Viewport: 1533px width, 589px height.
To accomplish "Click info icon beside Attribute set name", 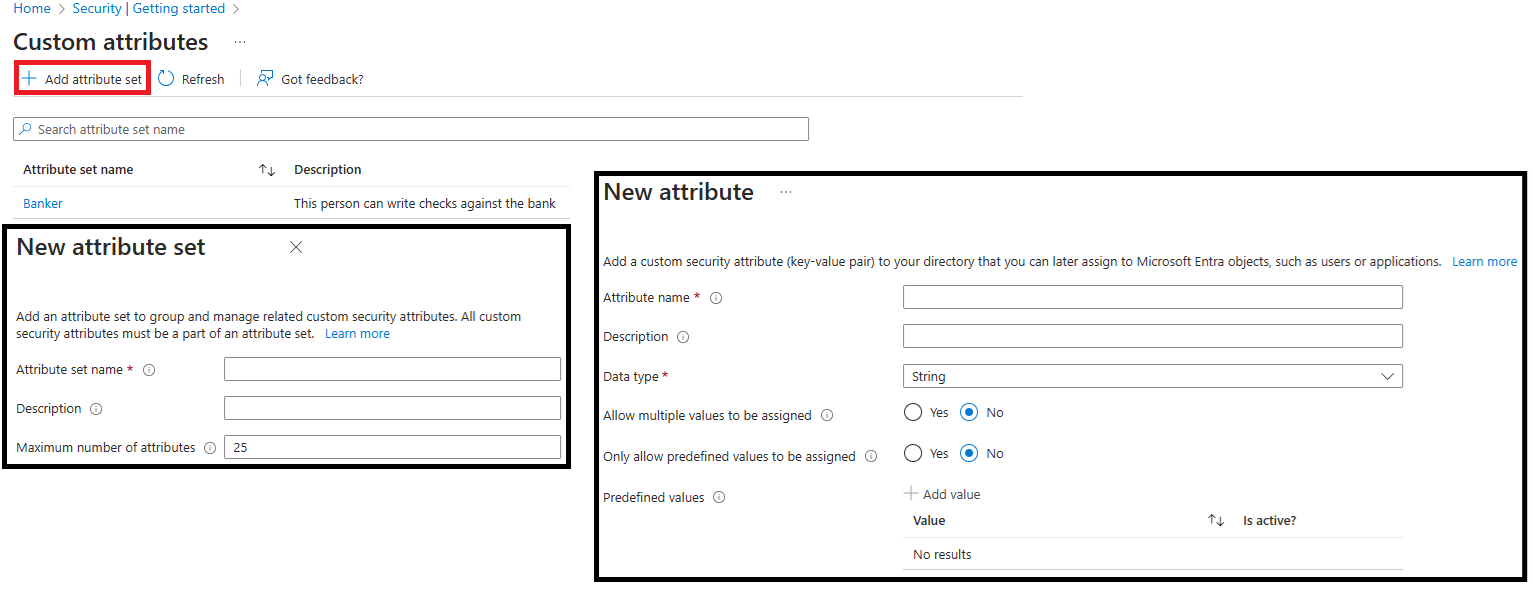I will click(149, 370).
